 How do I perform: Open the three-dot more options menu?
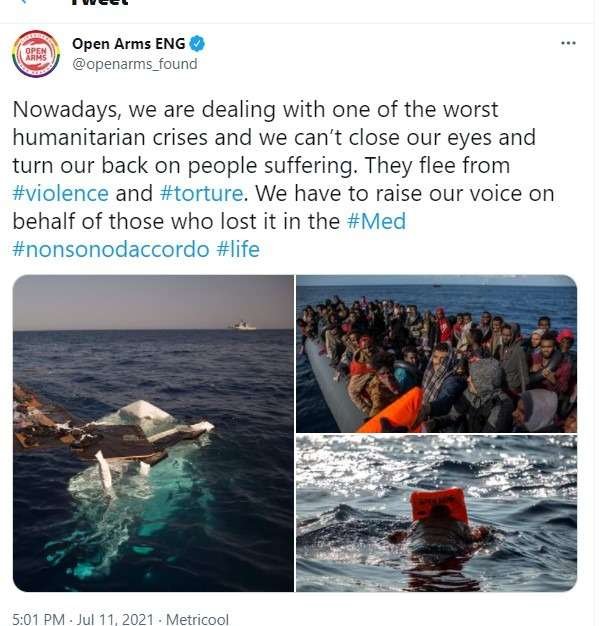point(568,43)
